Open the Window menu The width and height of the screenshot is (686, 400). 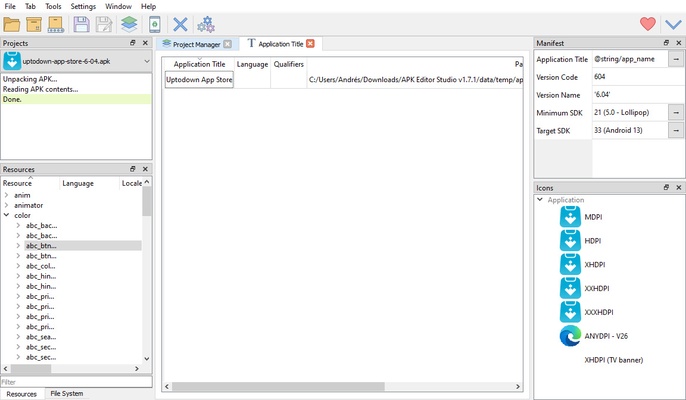pos(118,6)
